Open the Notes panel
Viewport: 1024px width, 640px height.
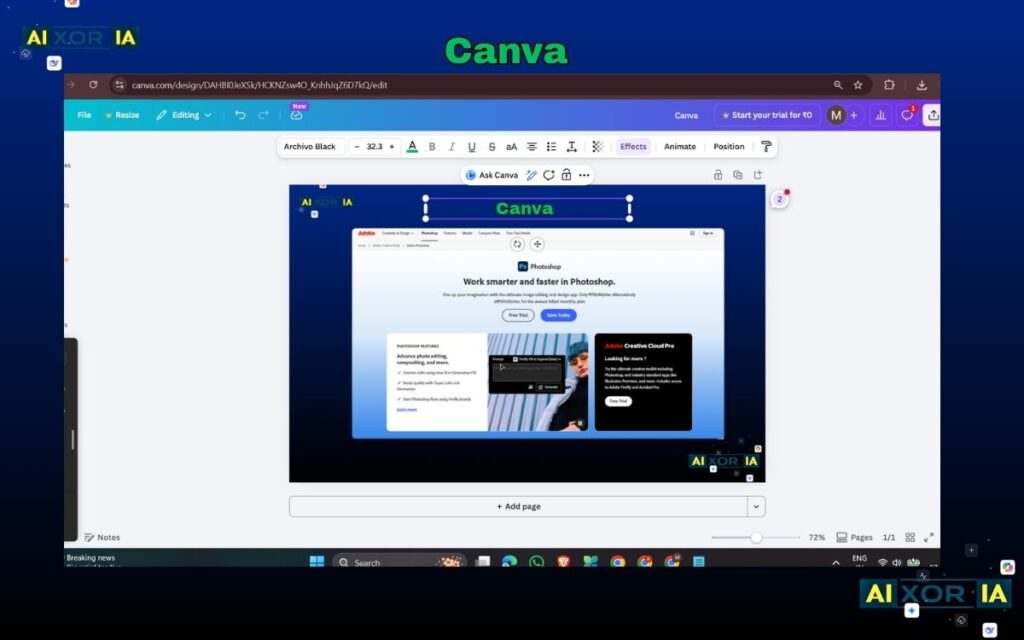104,537
